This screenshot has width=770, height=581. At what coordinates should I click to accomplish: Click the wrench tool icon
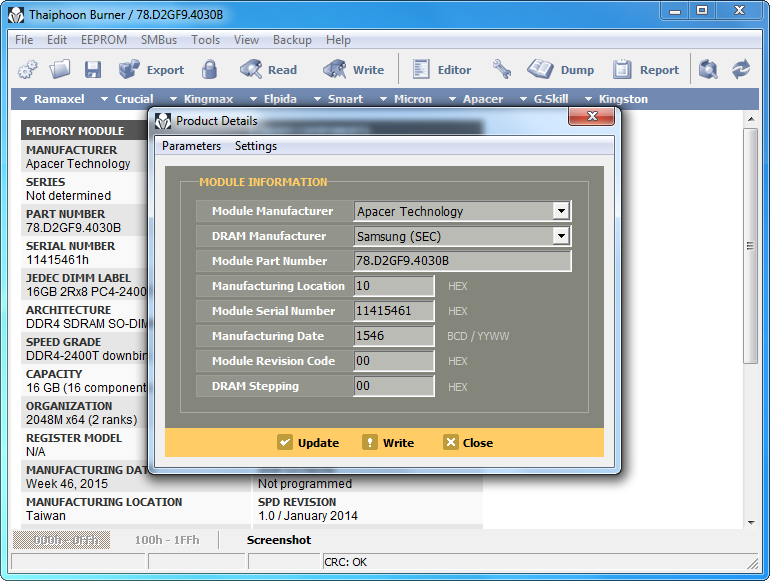(502, 70)
